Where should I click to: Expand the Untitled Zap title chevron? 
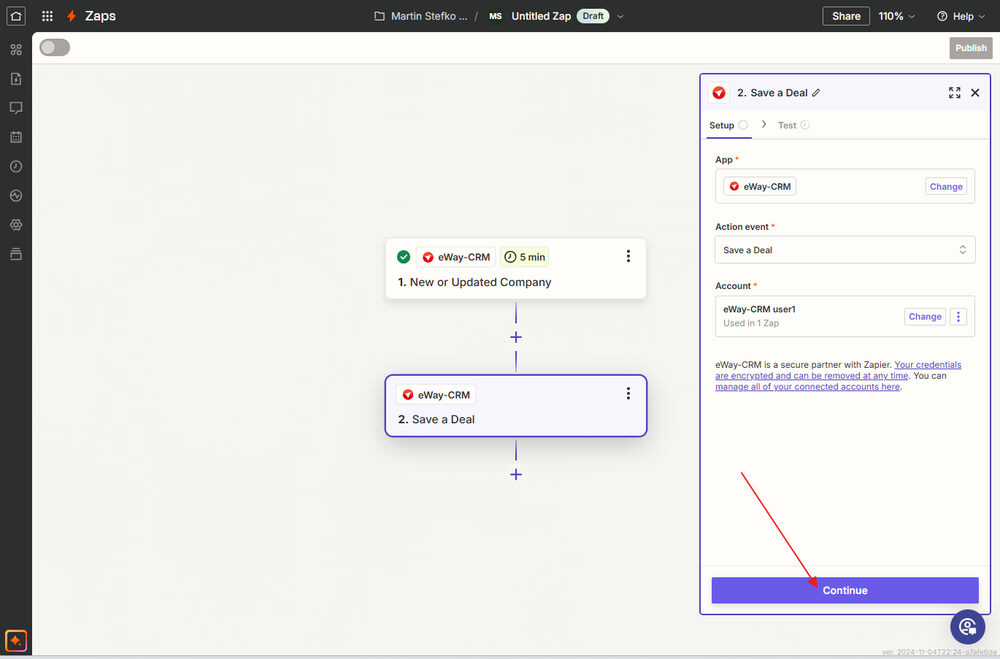620,17
